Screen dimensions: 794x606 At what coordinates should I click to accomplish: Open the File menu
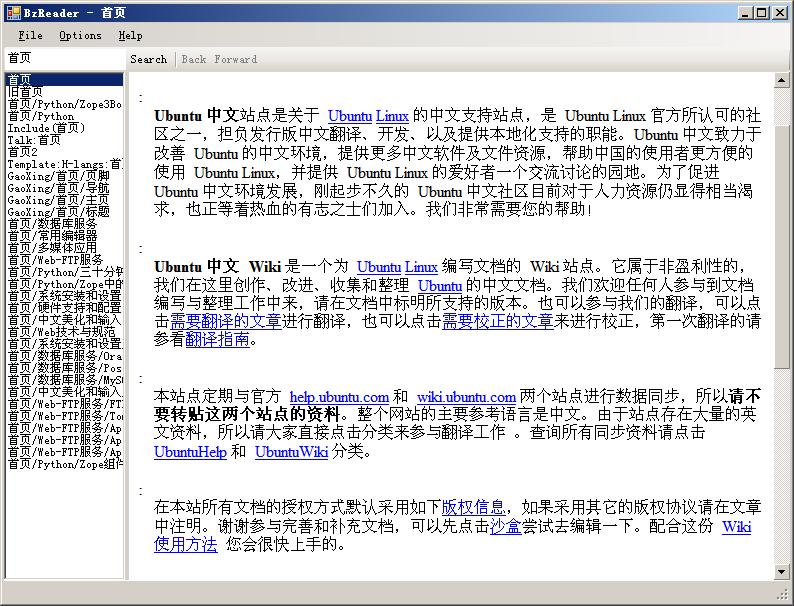(30, 35)
